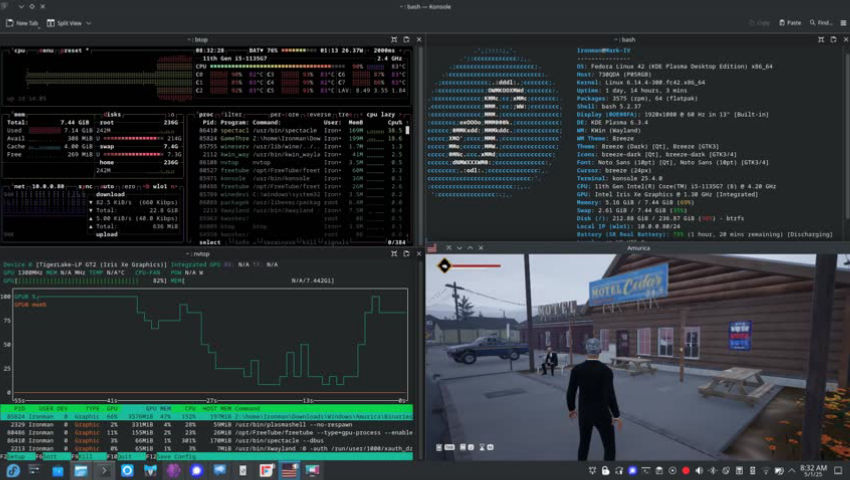Toggle auto scaling in btop net box
The width and height of the screenshot is (850, 480).
tap(107, 186)
